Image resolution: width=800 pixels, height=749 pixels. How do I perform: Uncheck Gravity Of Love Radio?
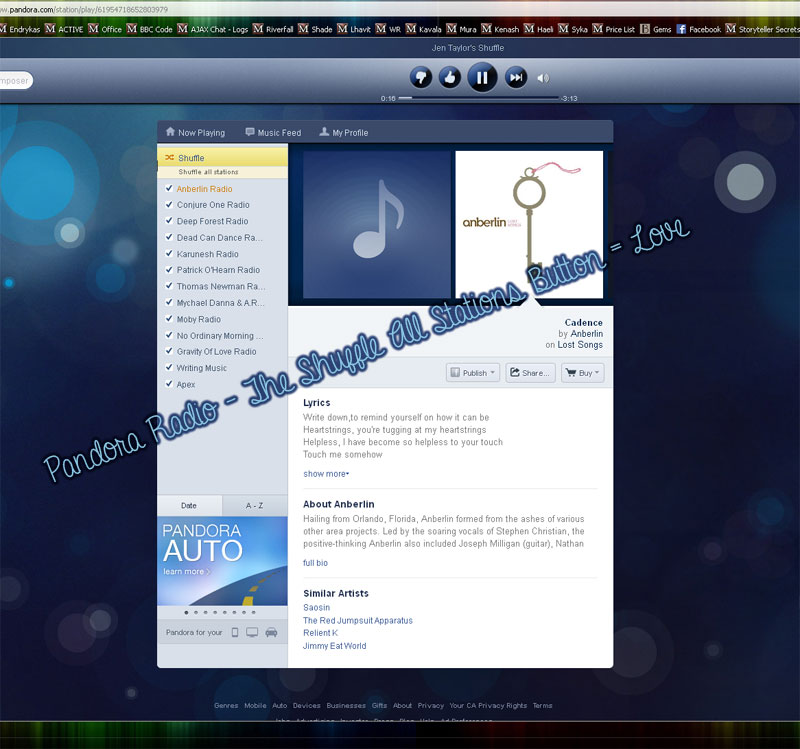click(x=169, y=351)
